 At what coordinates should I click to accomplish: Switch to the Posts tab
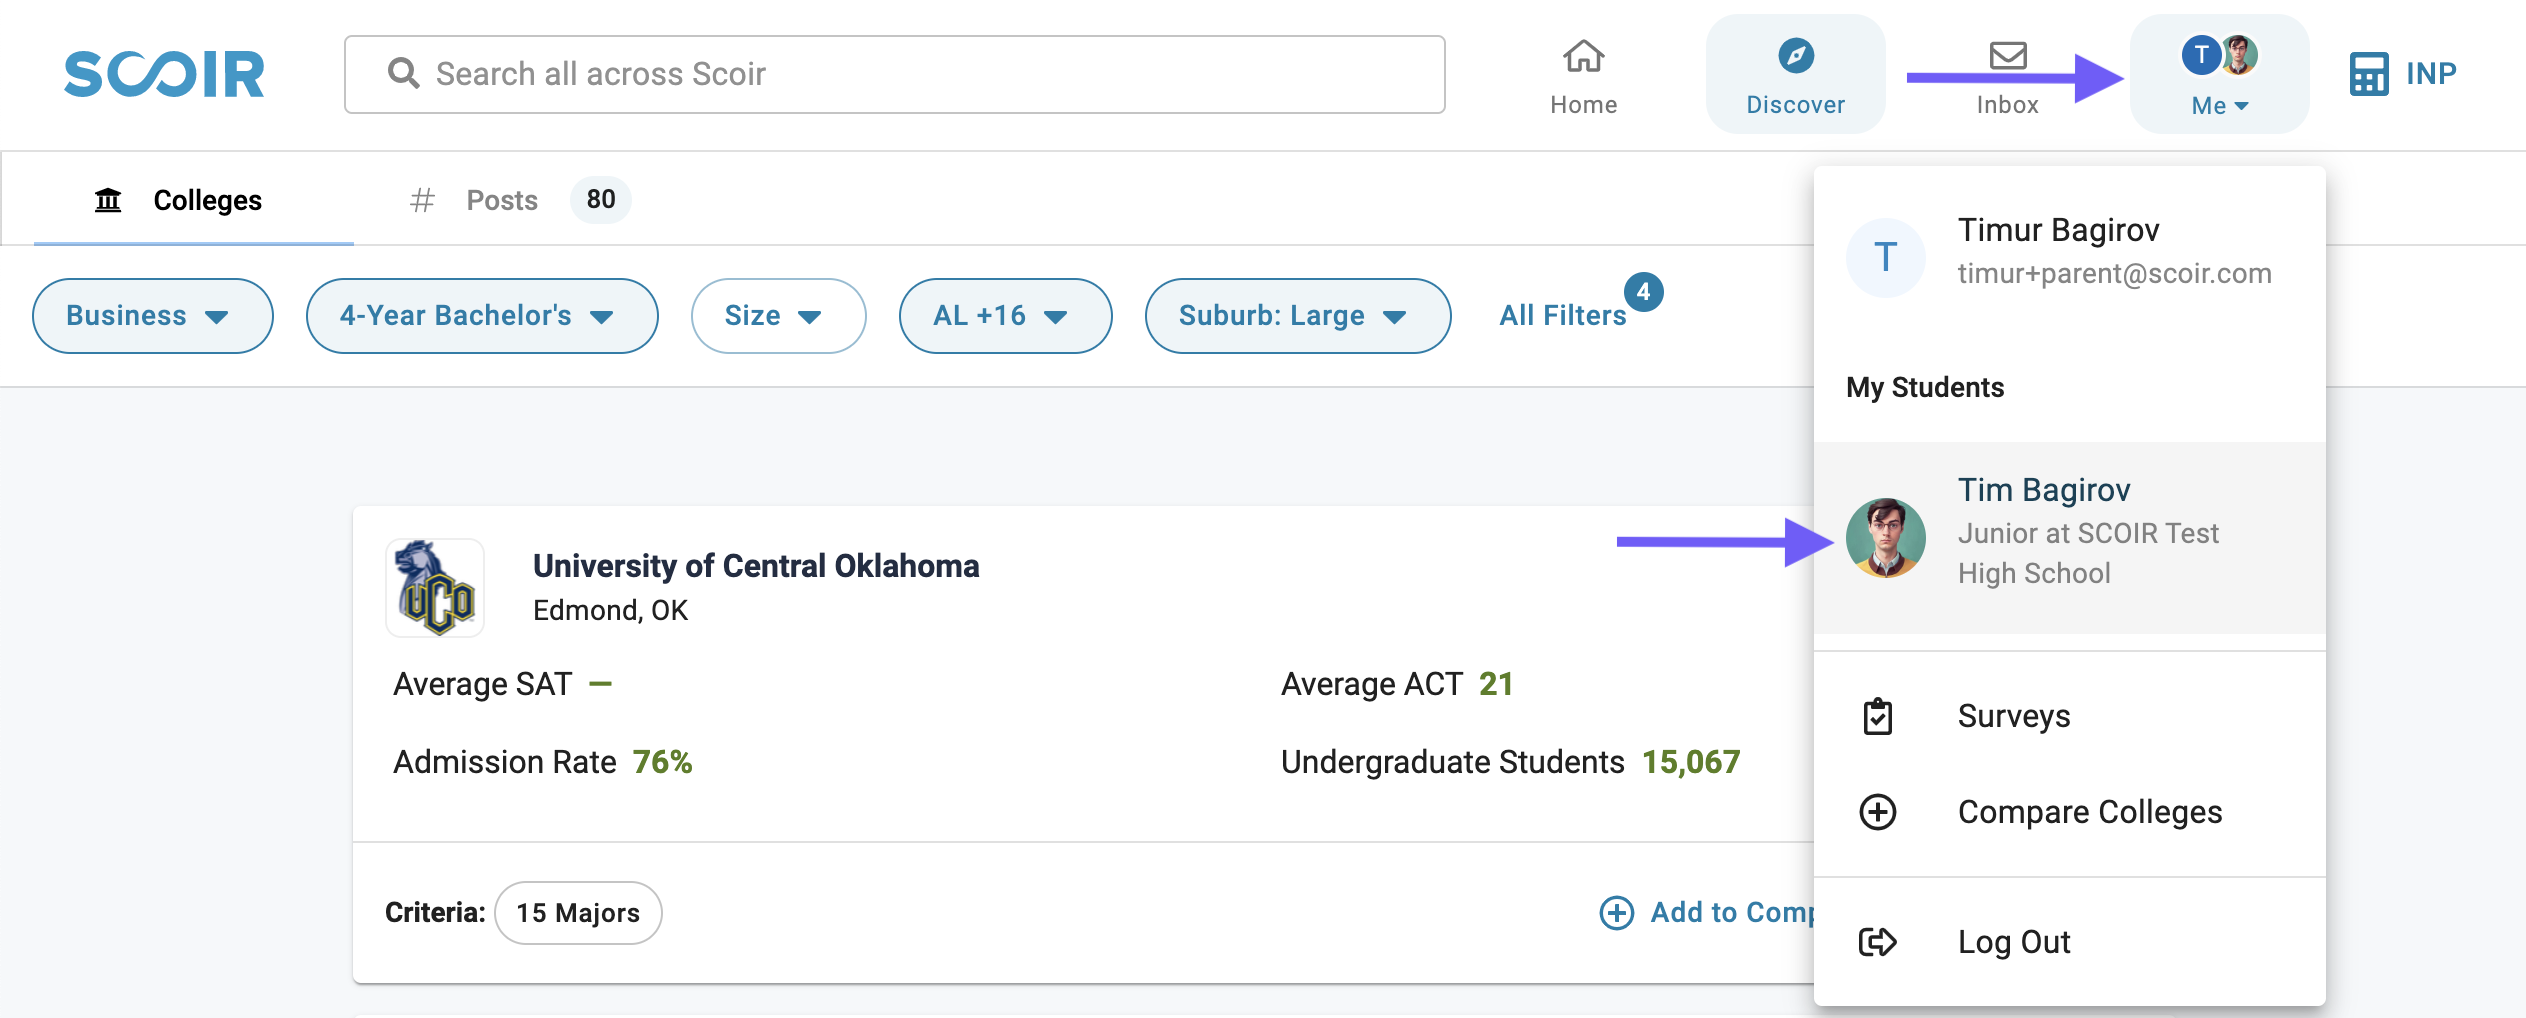point(502,200)
